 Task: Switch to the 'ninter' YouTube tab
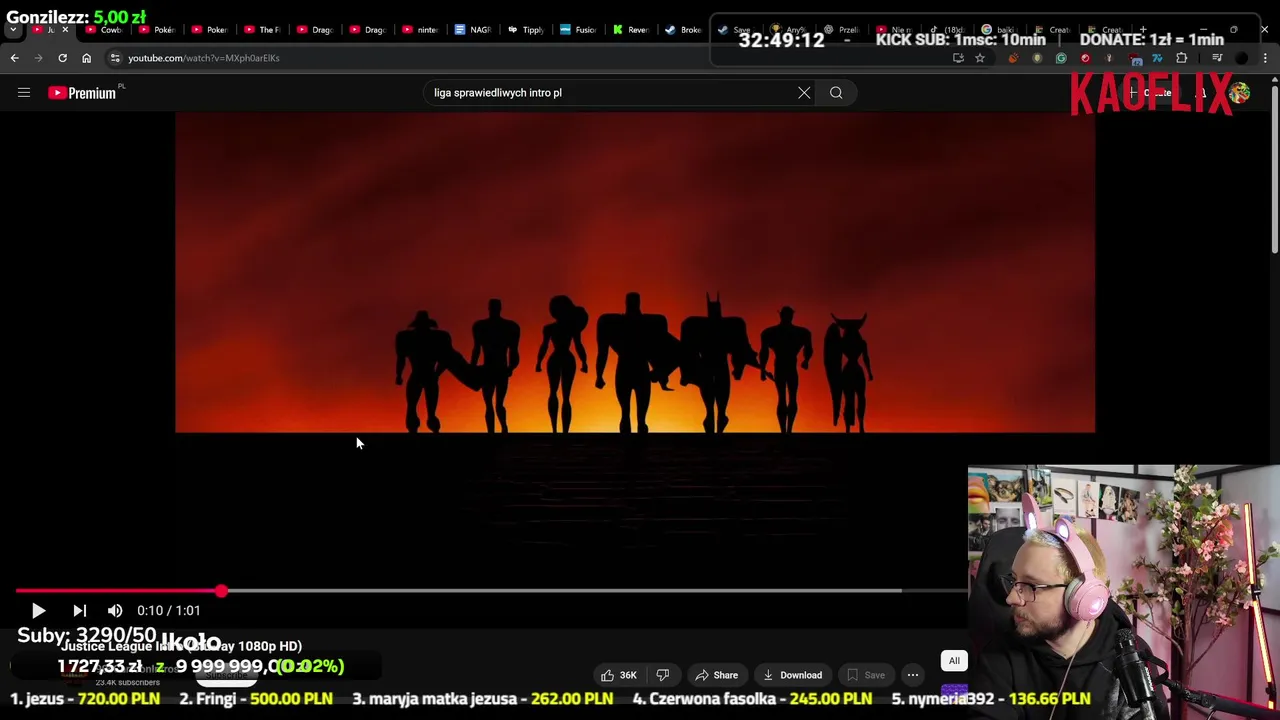420,29
